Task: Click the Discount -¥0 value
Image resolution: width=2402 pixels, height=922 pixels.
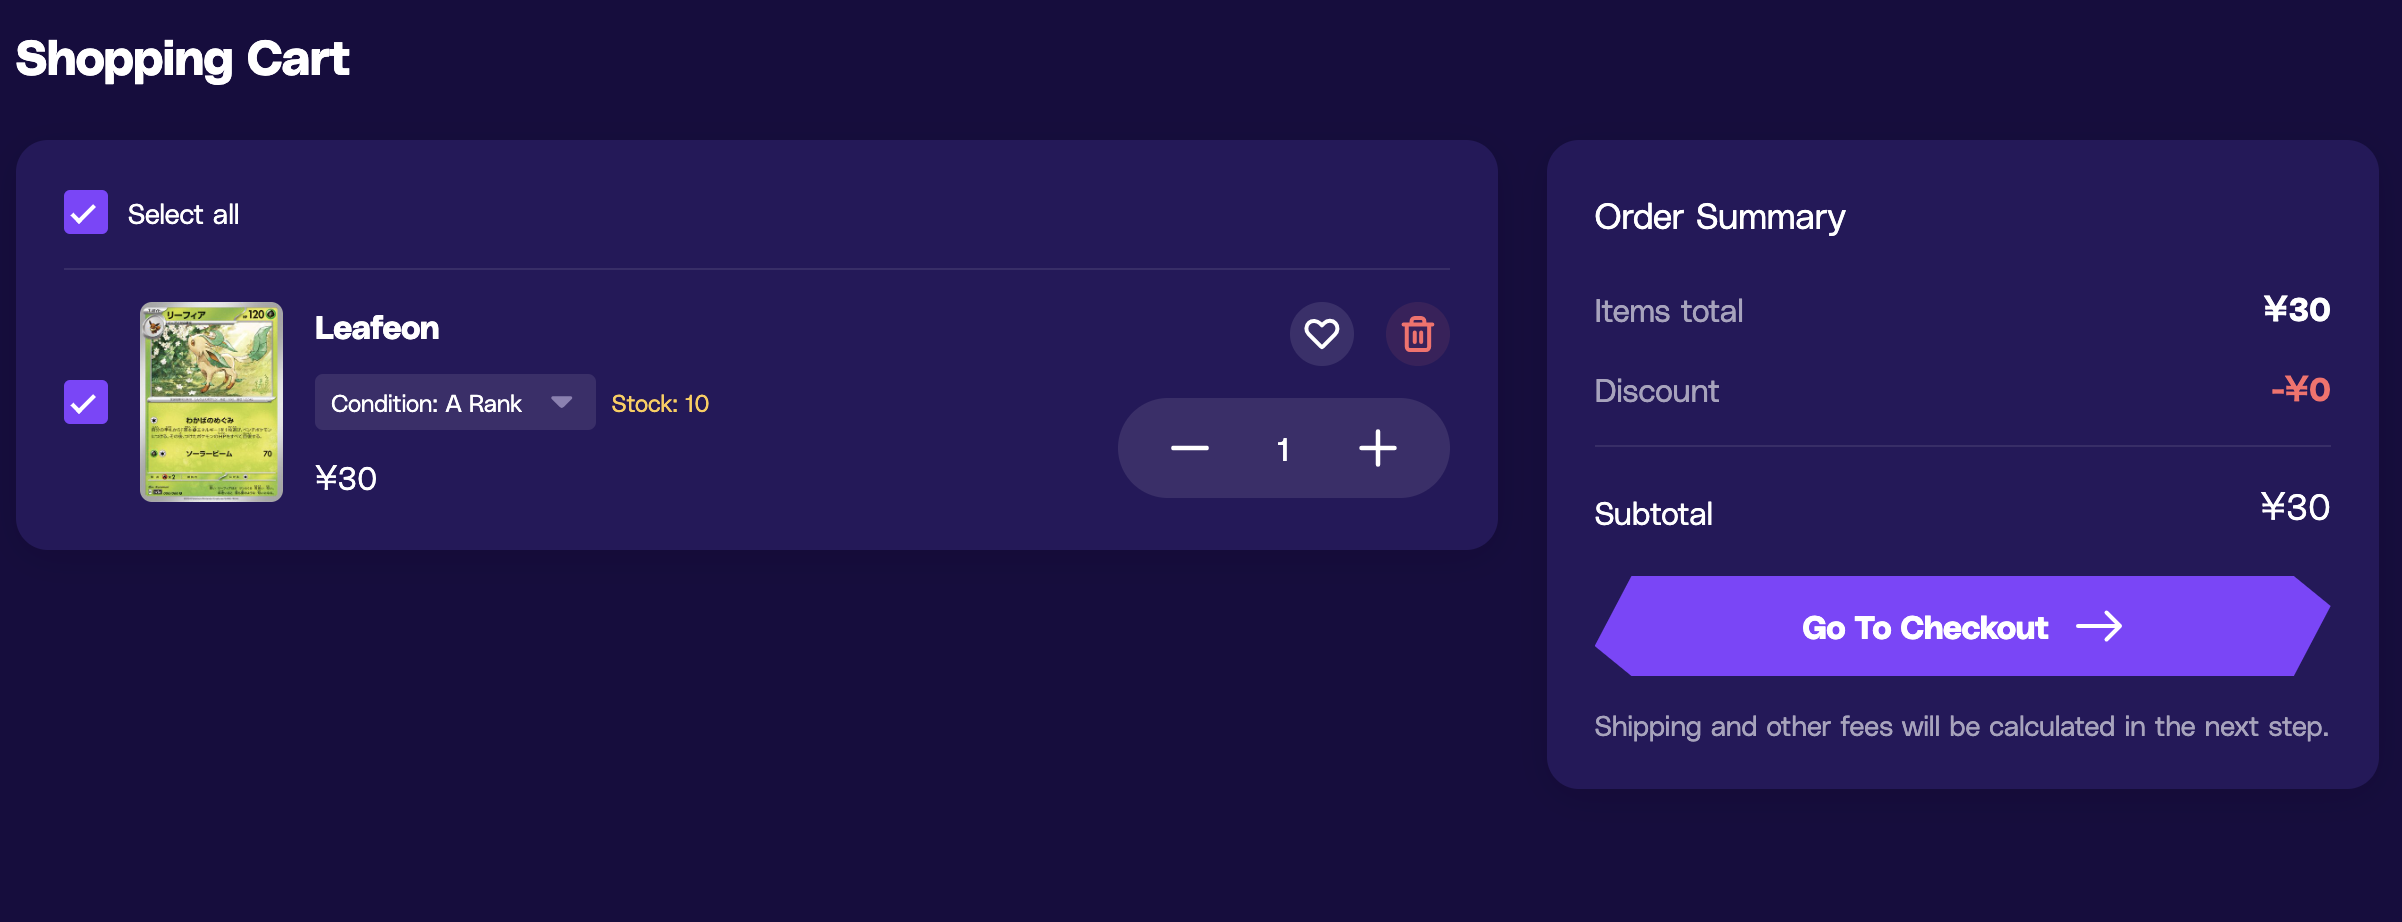Action: tap(2300, 389)
